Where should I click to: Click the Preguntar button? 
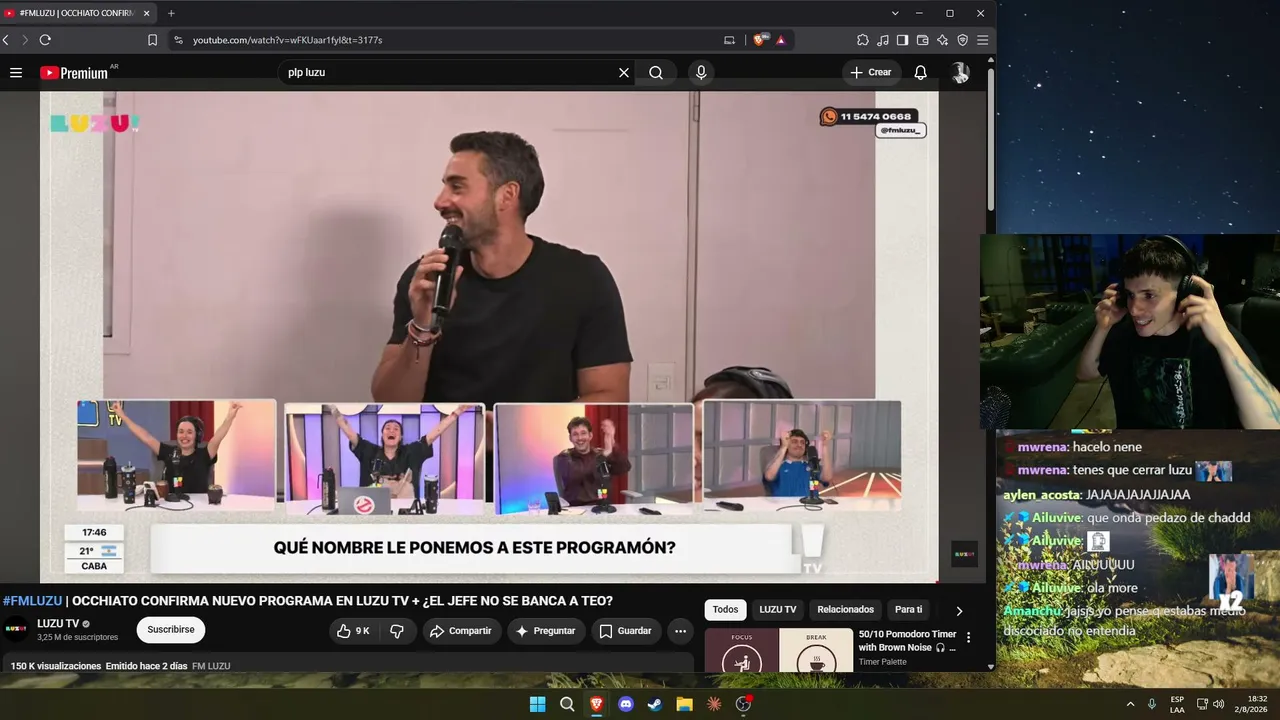pos(546,631)
